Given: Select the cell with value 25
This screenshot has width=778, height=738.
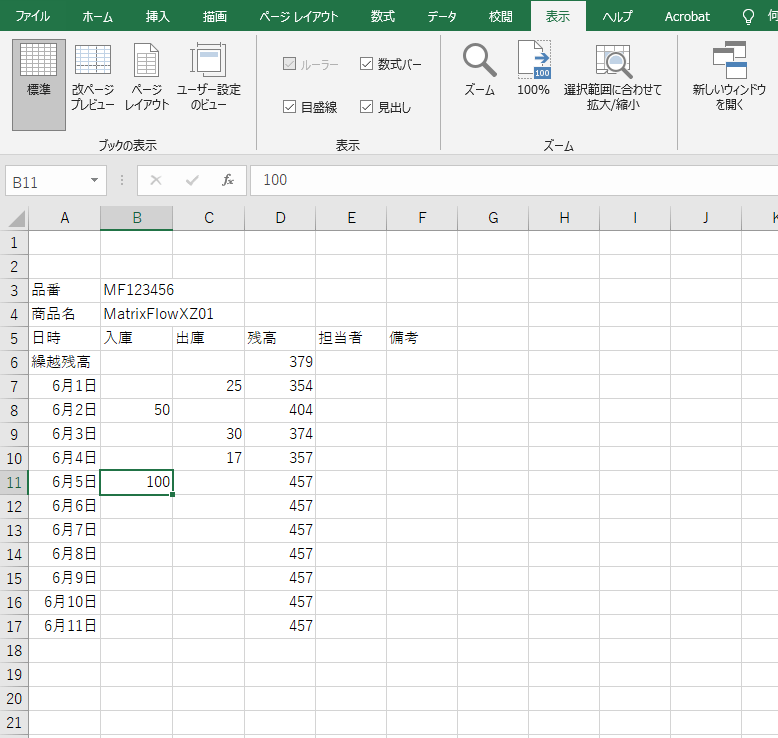Looking at the screenshot, I should point(208,386).
